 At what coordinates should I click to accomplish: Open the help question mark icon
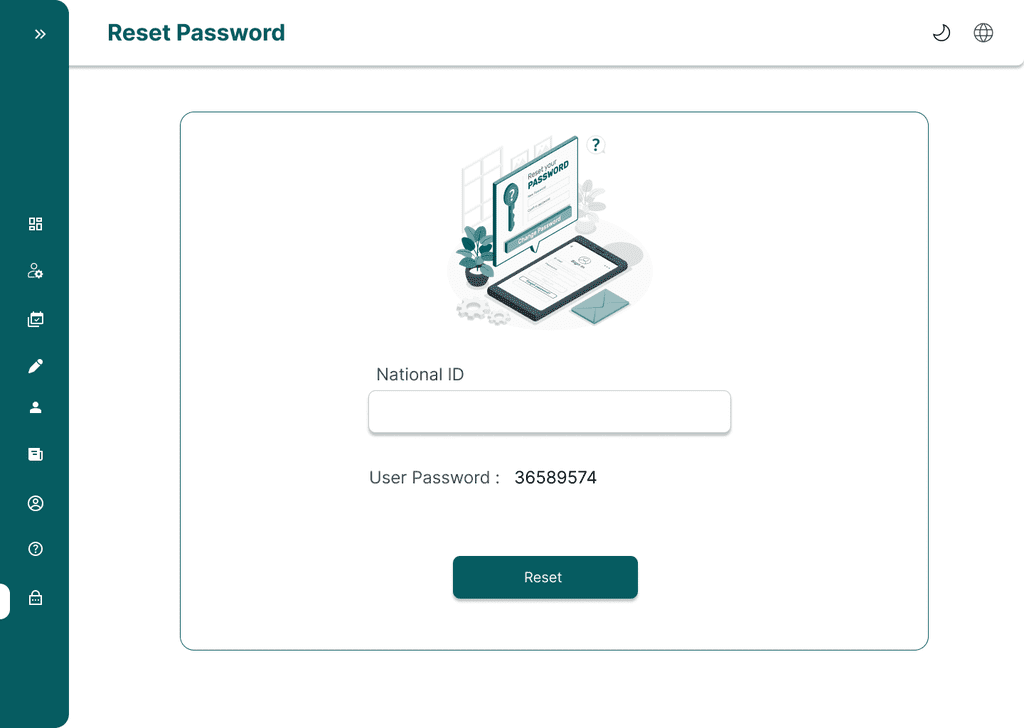pos(36,549)
